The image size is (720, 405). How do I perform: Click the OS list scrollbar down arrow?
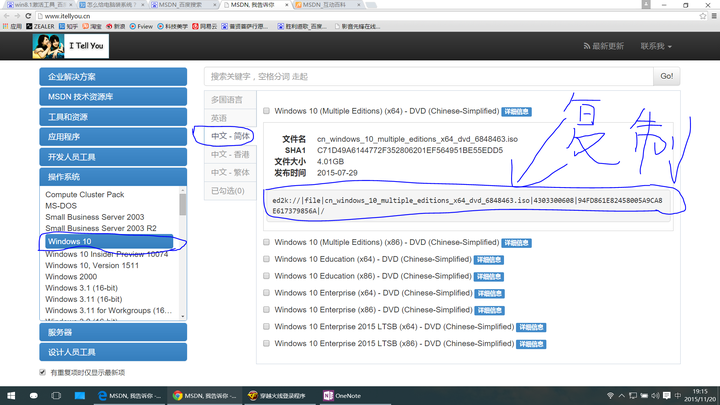click(183, 316)
